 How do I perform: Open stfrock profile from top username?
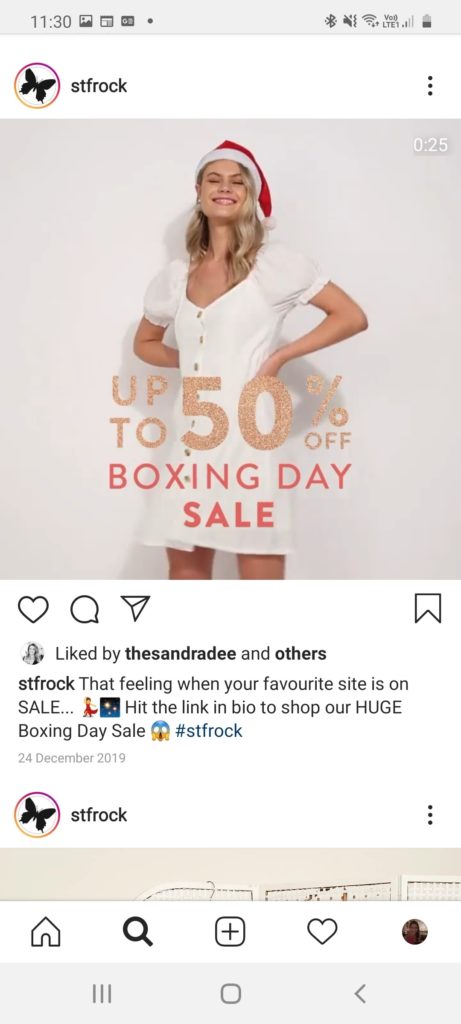pos(99,86)
